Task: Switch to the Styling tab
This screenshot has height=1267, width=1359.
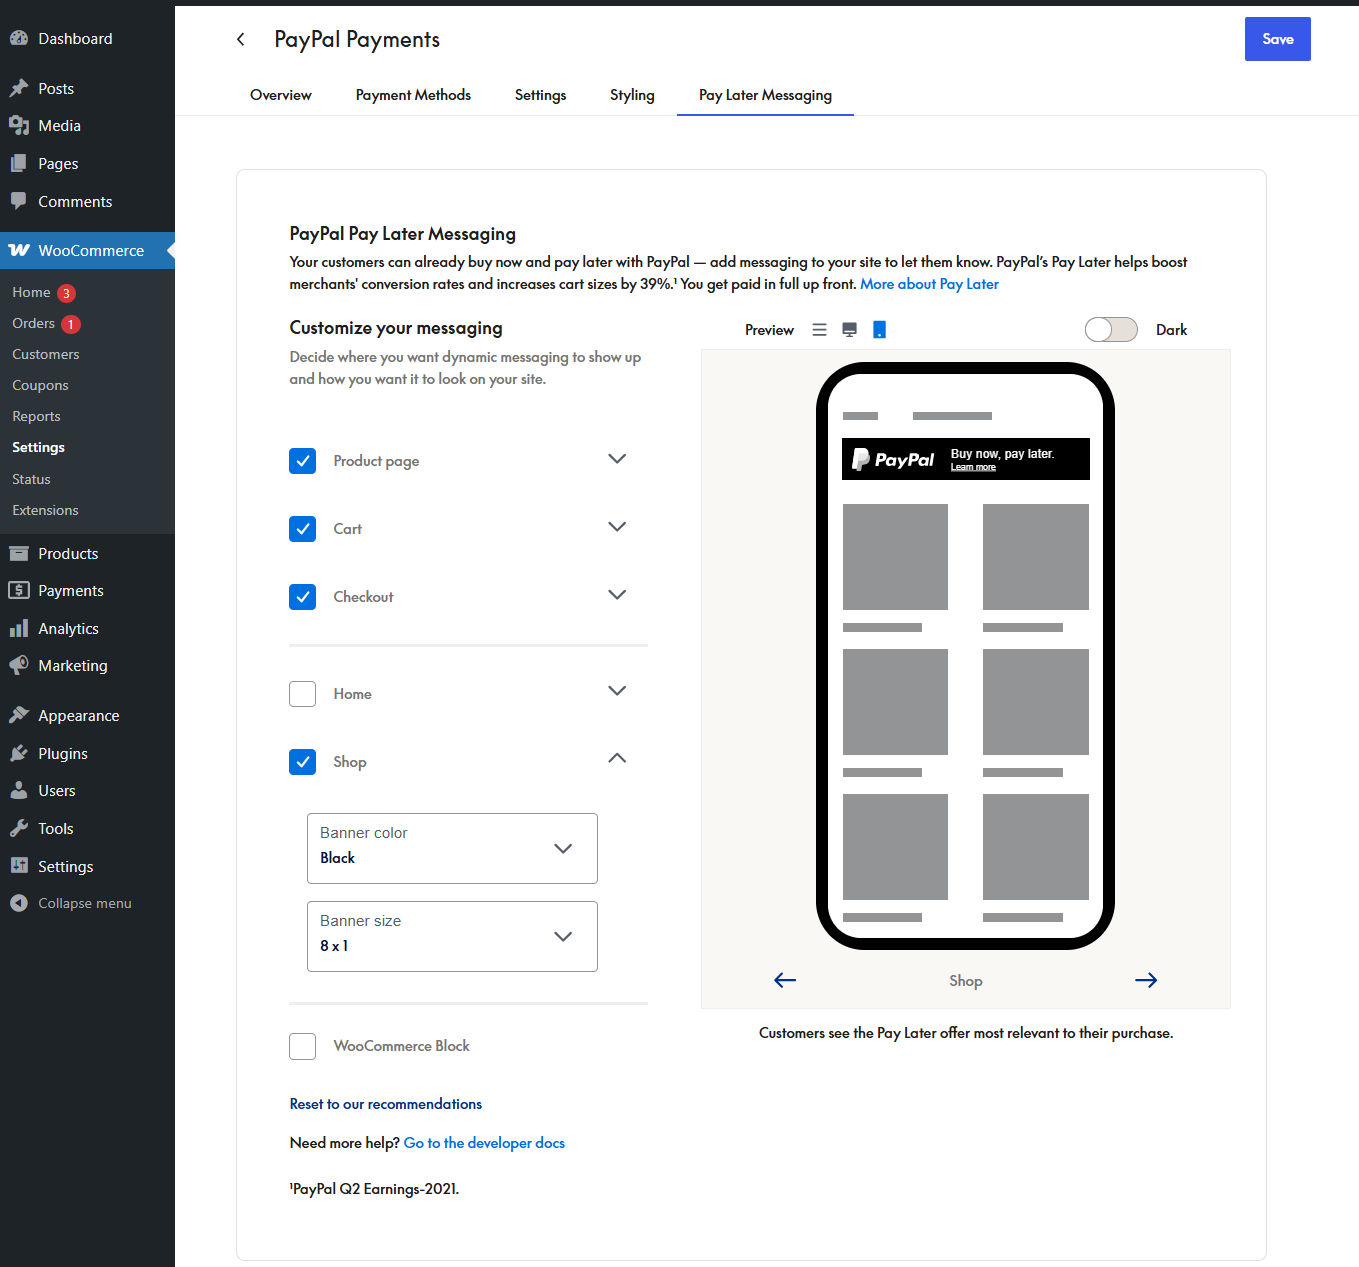Action: click(x=632, y=95)
